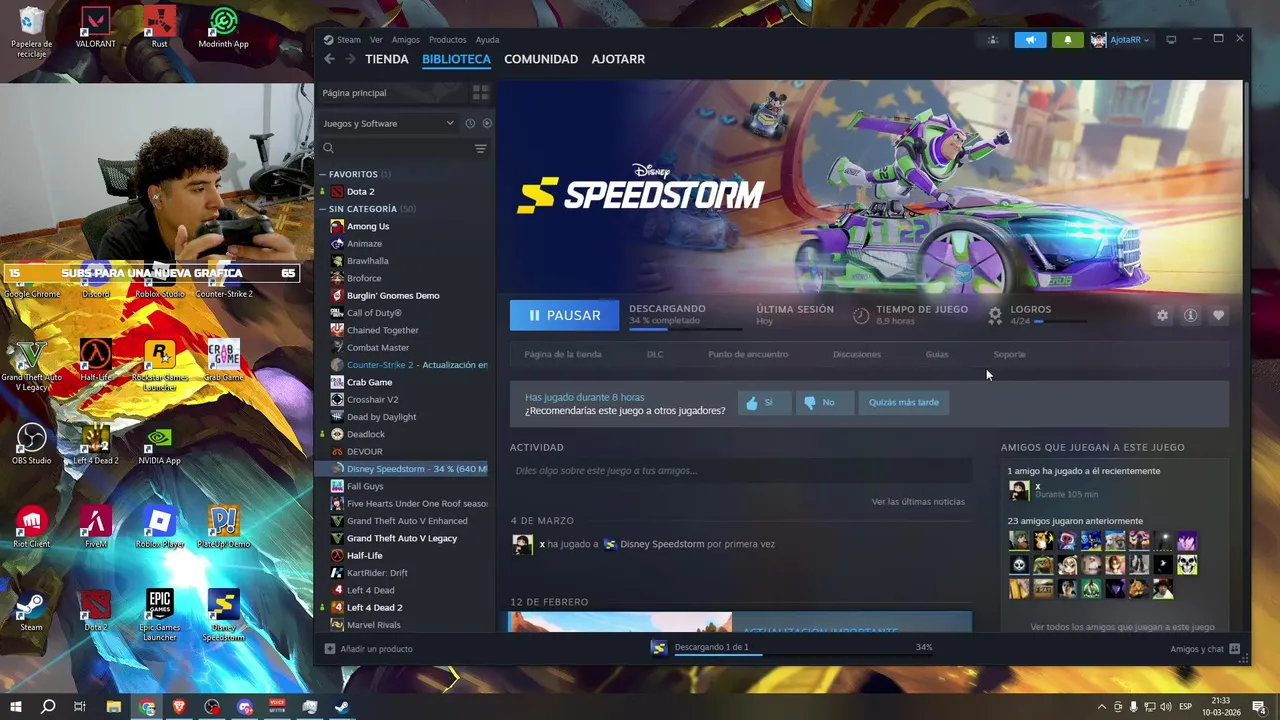The height and width of the screenshot is (720, 1280).
Task: Switch to the COMUNIDAD tab
Action: click(541, 59)
